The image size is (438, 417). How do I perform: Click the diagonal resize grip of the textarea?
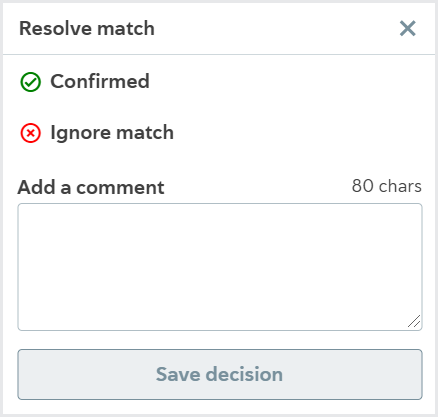pyautogui.click(x=414, y=322)
